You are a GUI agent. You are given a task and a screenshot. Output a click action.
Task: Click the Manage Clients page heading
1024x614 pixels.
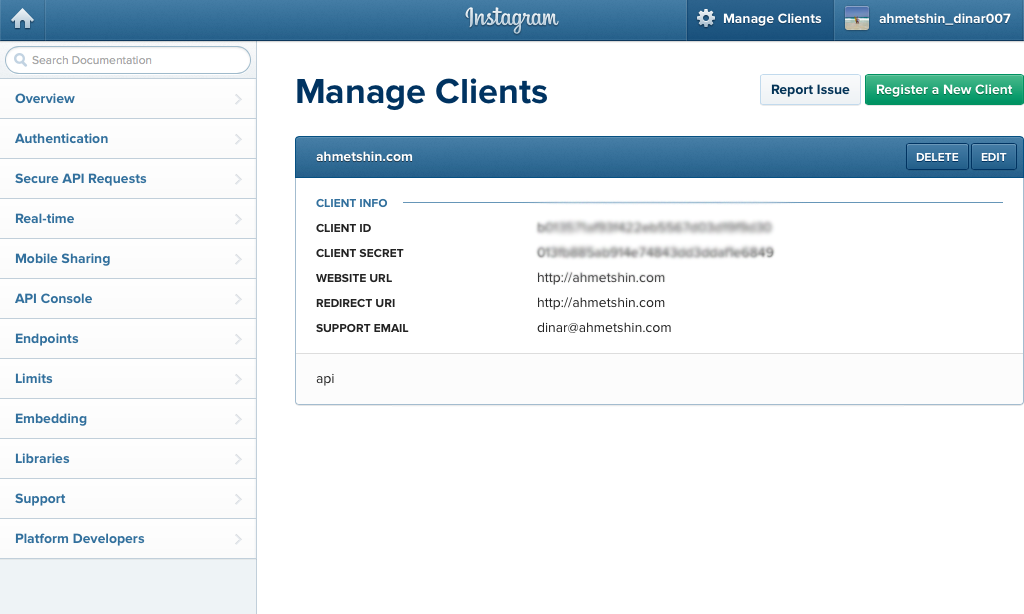pyautogui.click(x=421, y=91)
